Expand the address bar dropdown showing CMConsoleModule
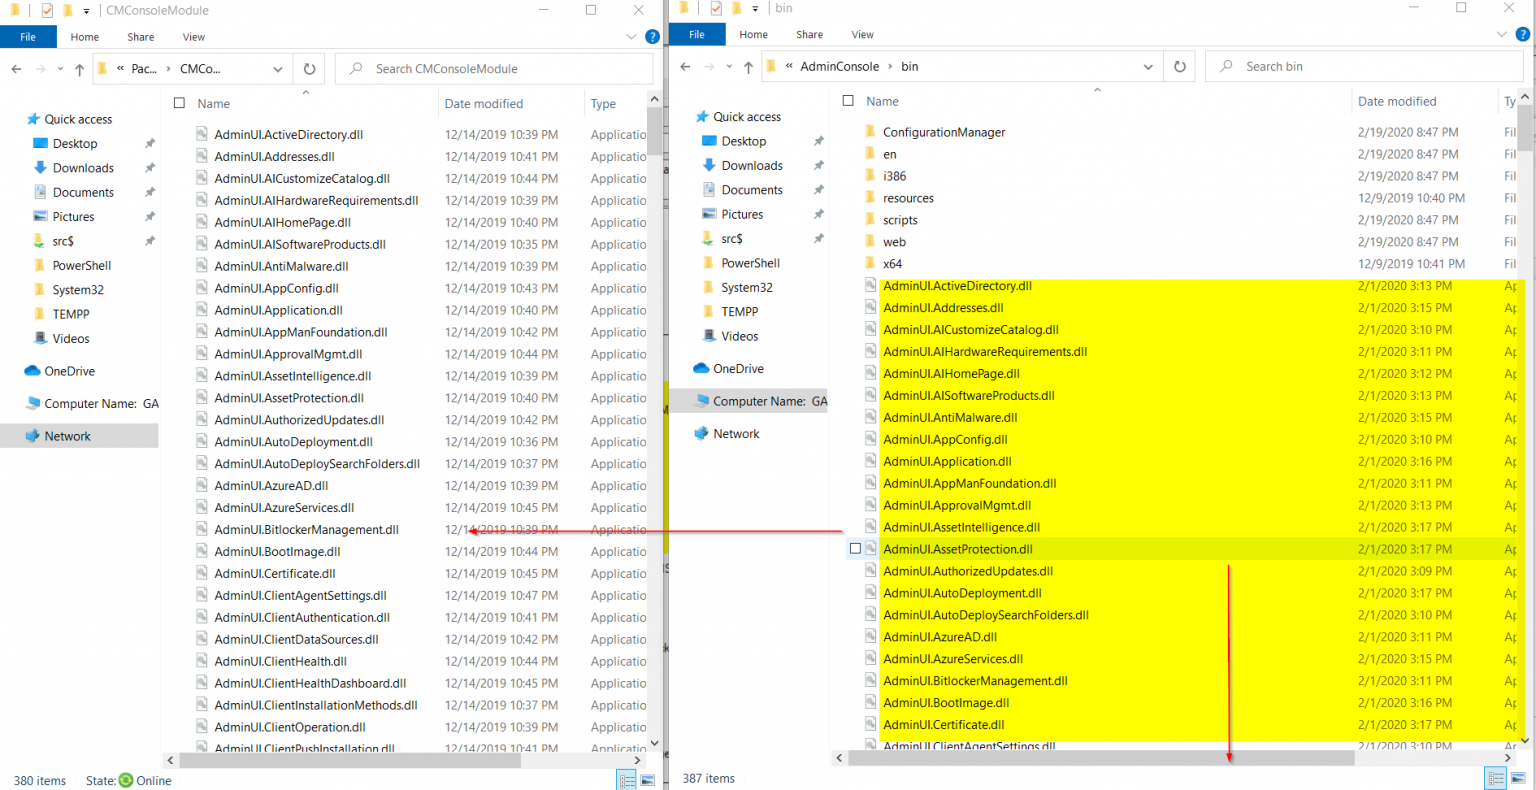Screen dimensions: 1536x790 coord(277,68)
